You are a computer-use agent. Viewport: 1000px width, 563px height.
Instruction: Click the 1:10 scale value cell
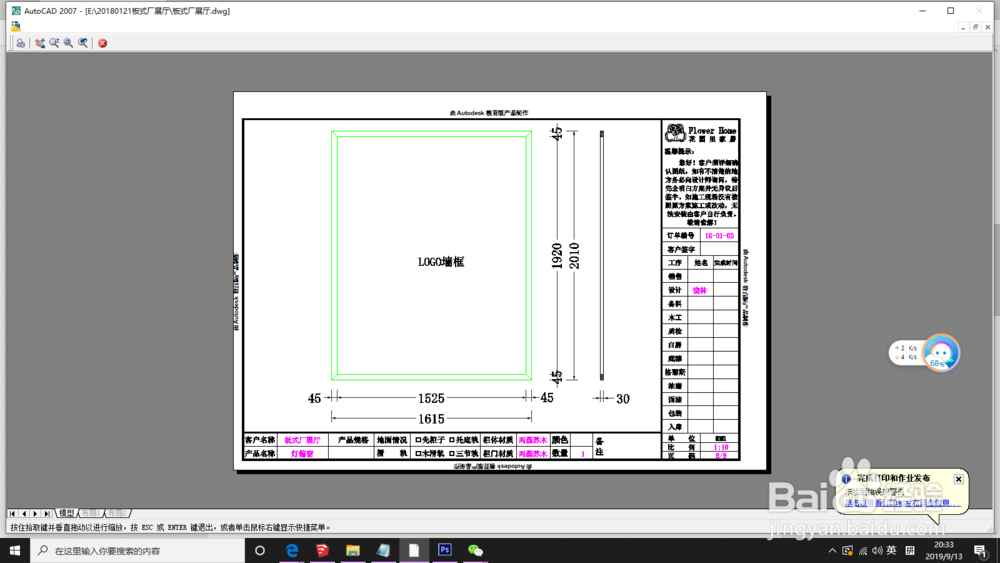[721, 448]
